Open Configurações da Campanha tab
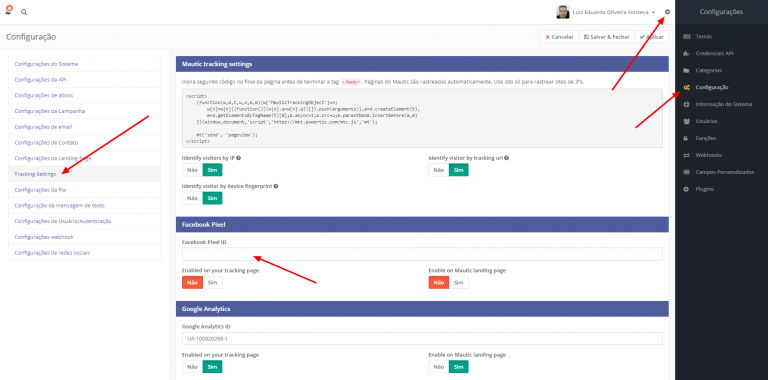Image resolution: width=768 pixels, height=380 pixels. pos(84,111)
